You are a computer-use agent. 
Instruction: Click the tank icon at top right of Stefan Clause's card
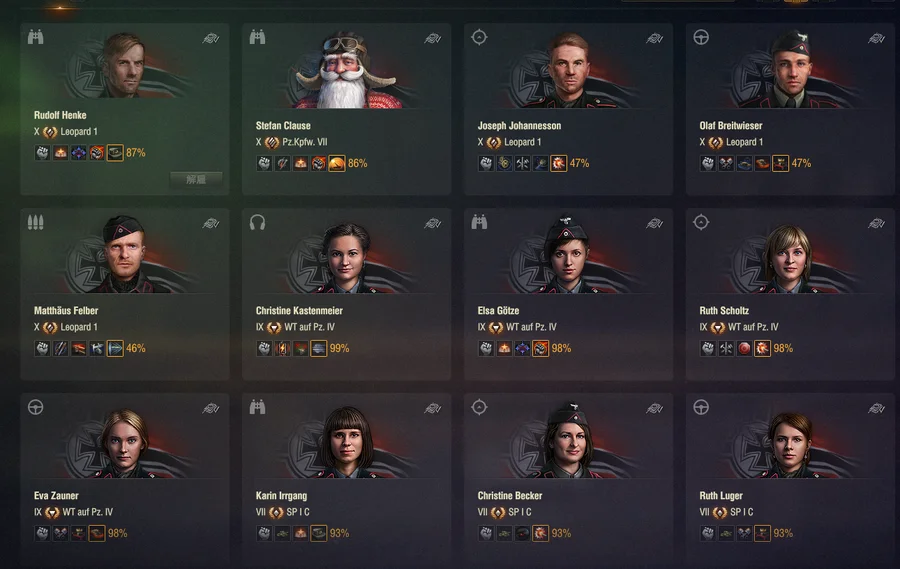tap(433, 38)
